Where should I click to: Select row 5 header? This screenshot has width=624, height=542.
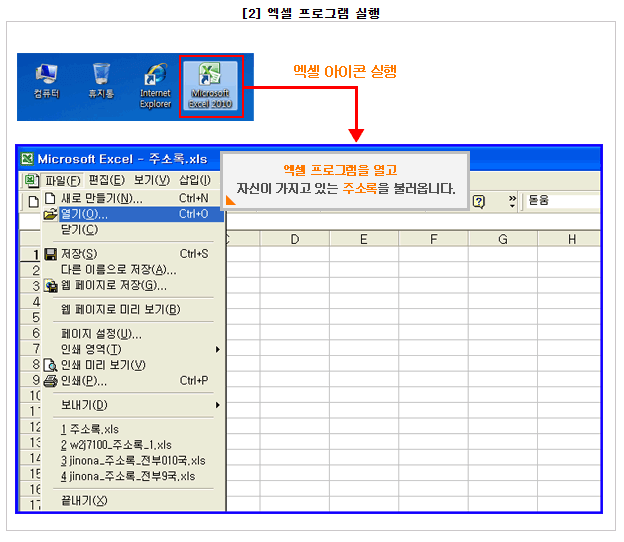[x=31, y=317]
